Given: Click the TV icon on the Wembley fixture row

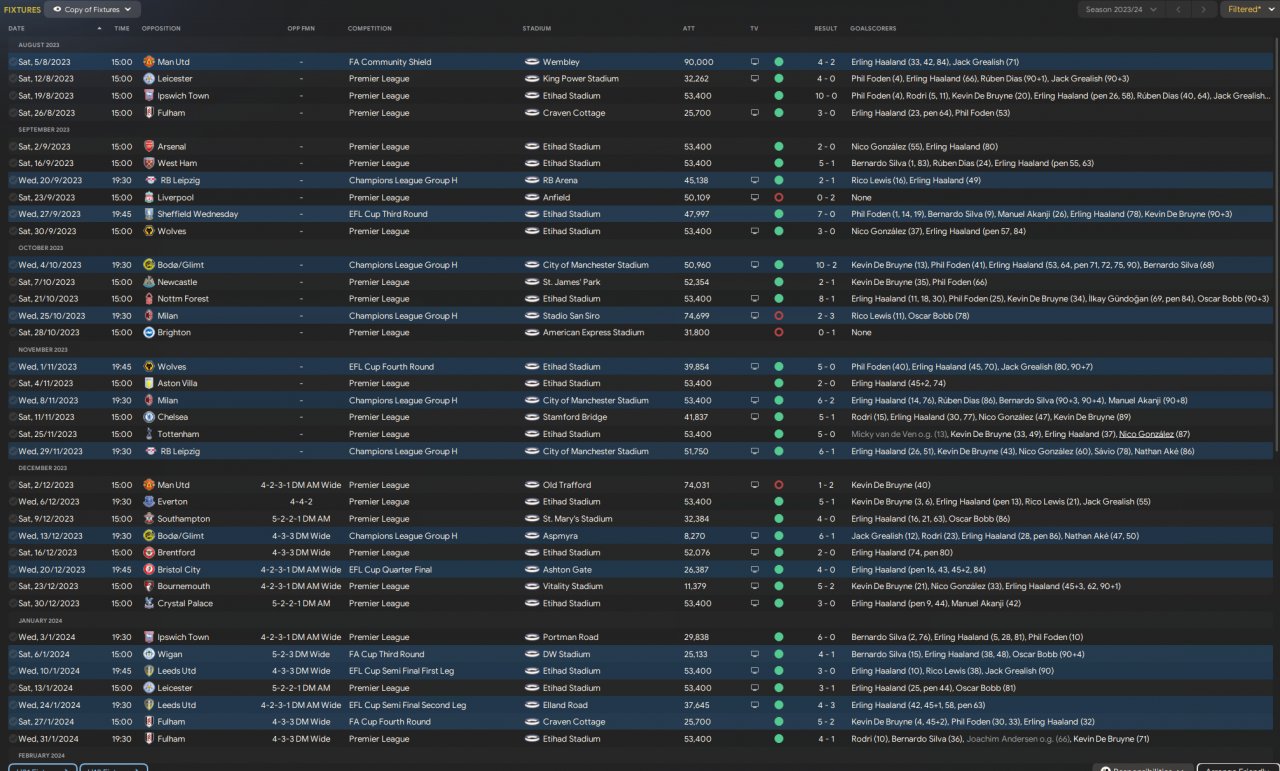Looking at the screenshot, I should [x=755, y=62].
